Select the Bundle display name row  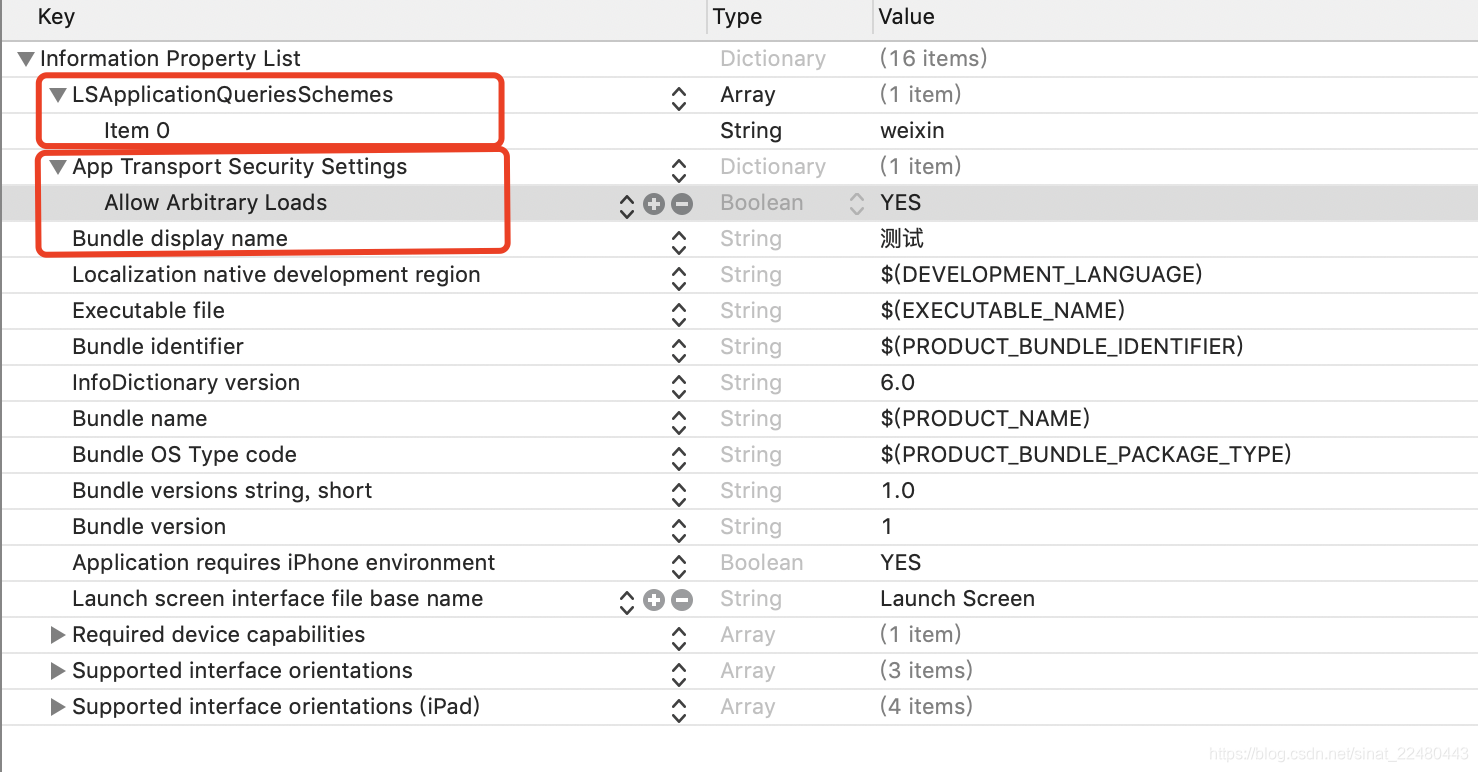pos(739,239)
